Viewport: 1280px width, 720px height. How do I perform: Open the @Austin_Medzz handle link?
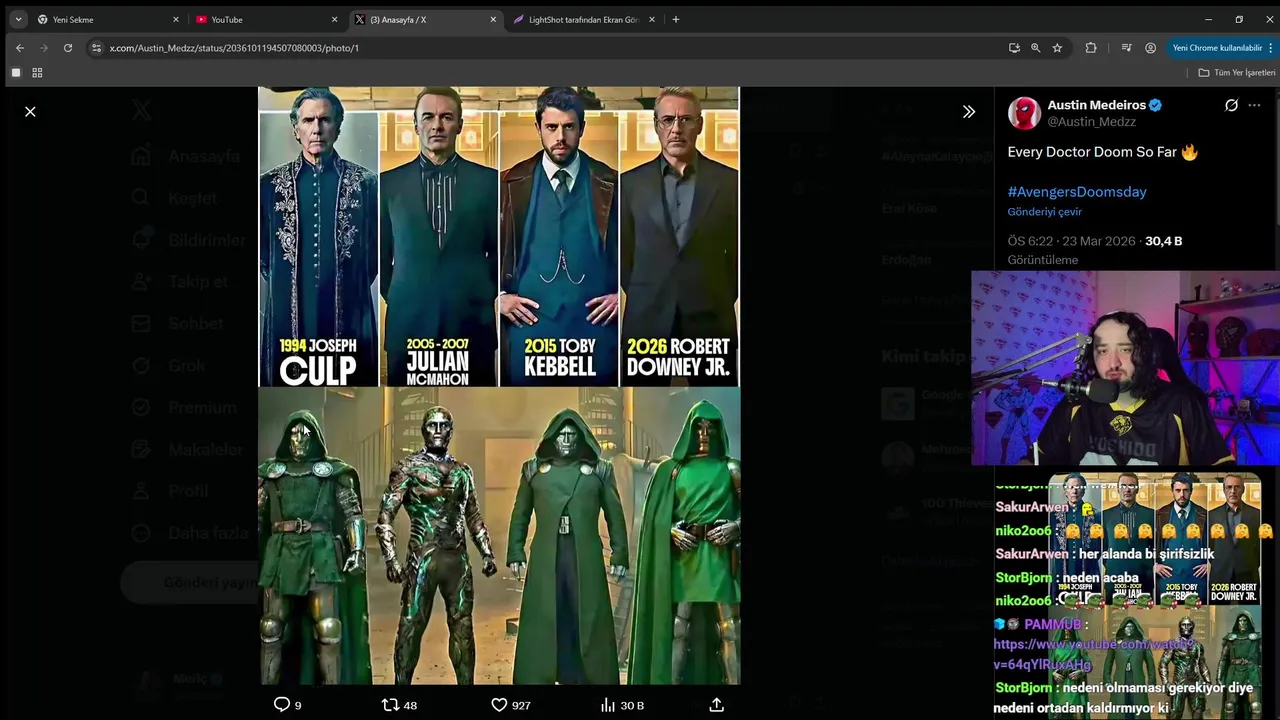coord(1091,122)
